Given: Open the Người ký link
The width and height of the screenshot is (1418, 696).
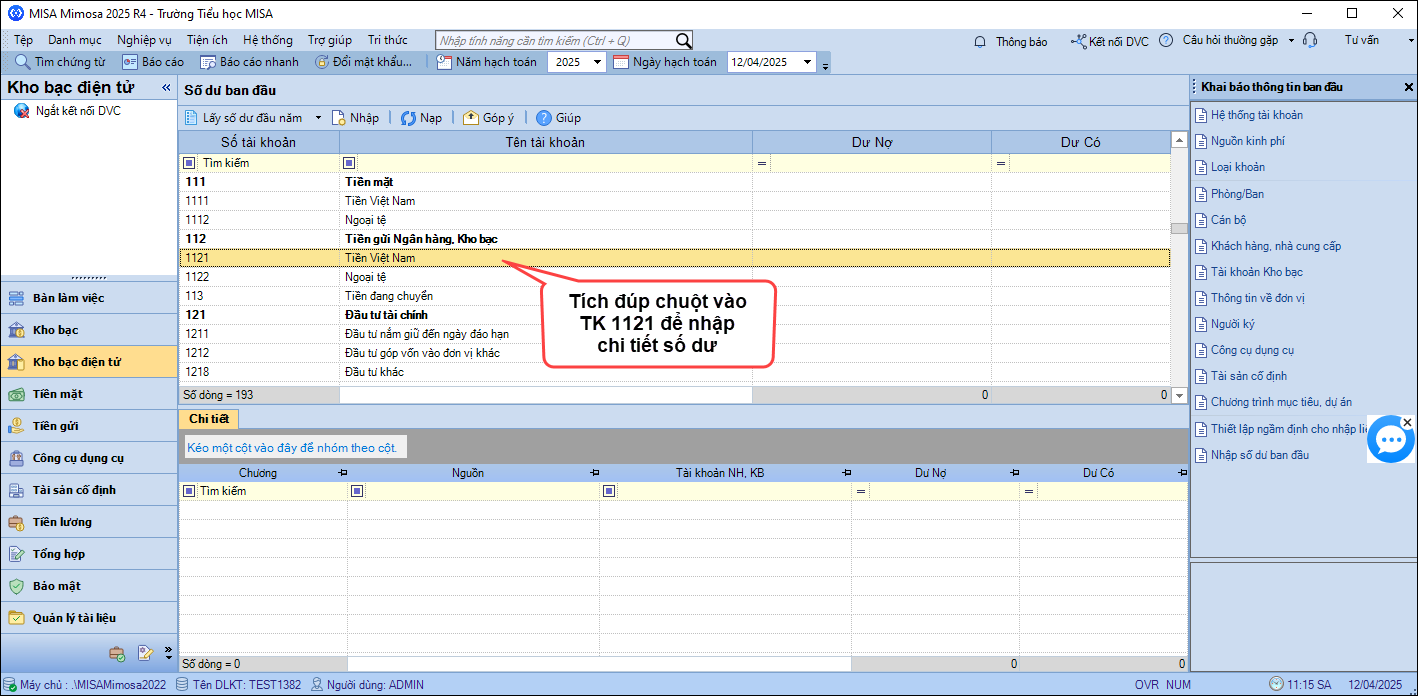Looking at the screenshot, I should point(1233,324).
